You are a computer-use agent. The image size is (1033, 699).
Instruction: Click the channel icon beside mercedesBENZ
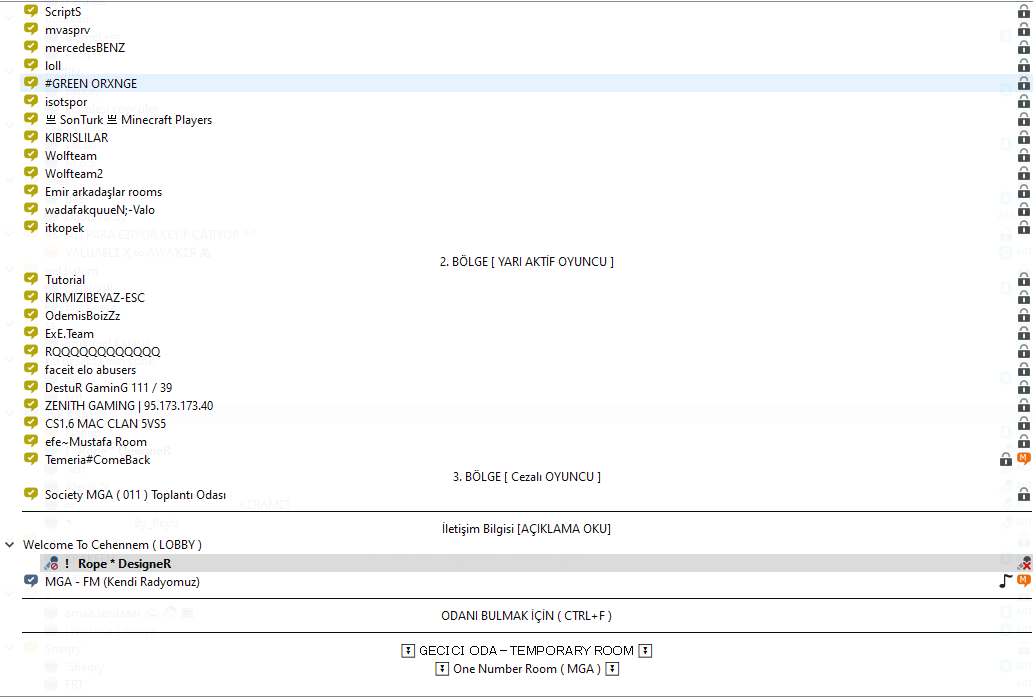tap(31, 47)
